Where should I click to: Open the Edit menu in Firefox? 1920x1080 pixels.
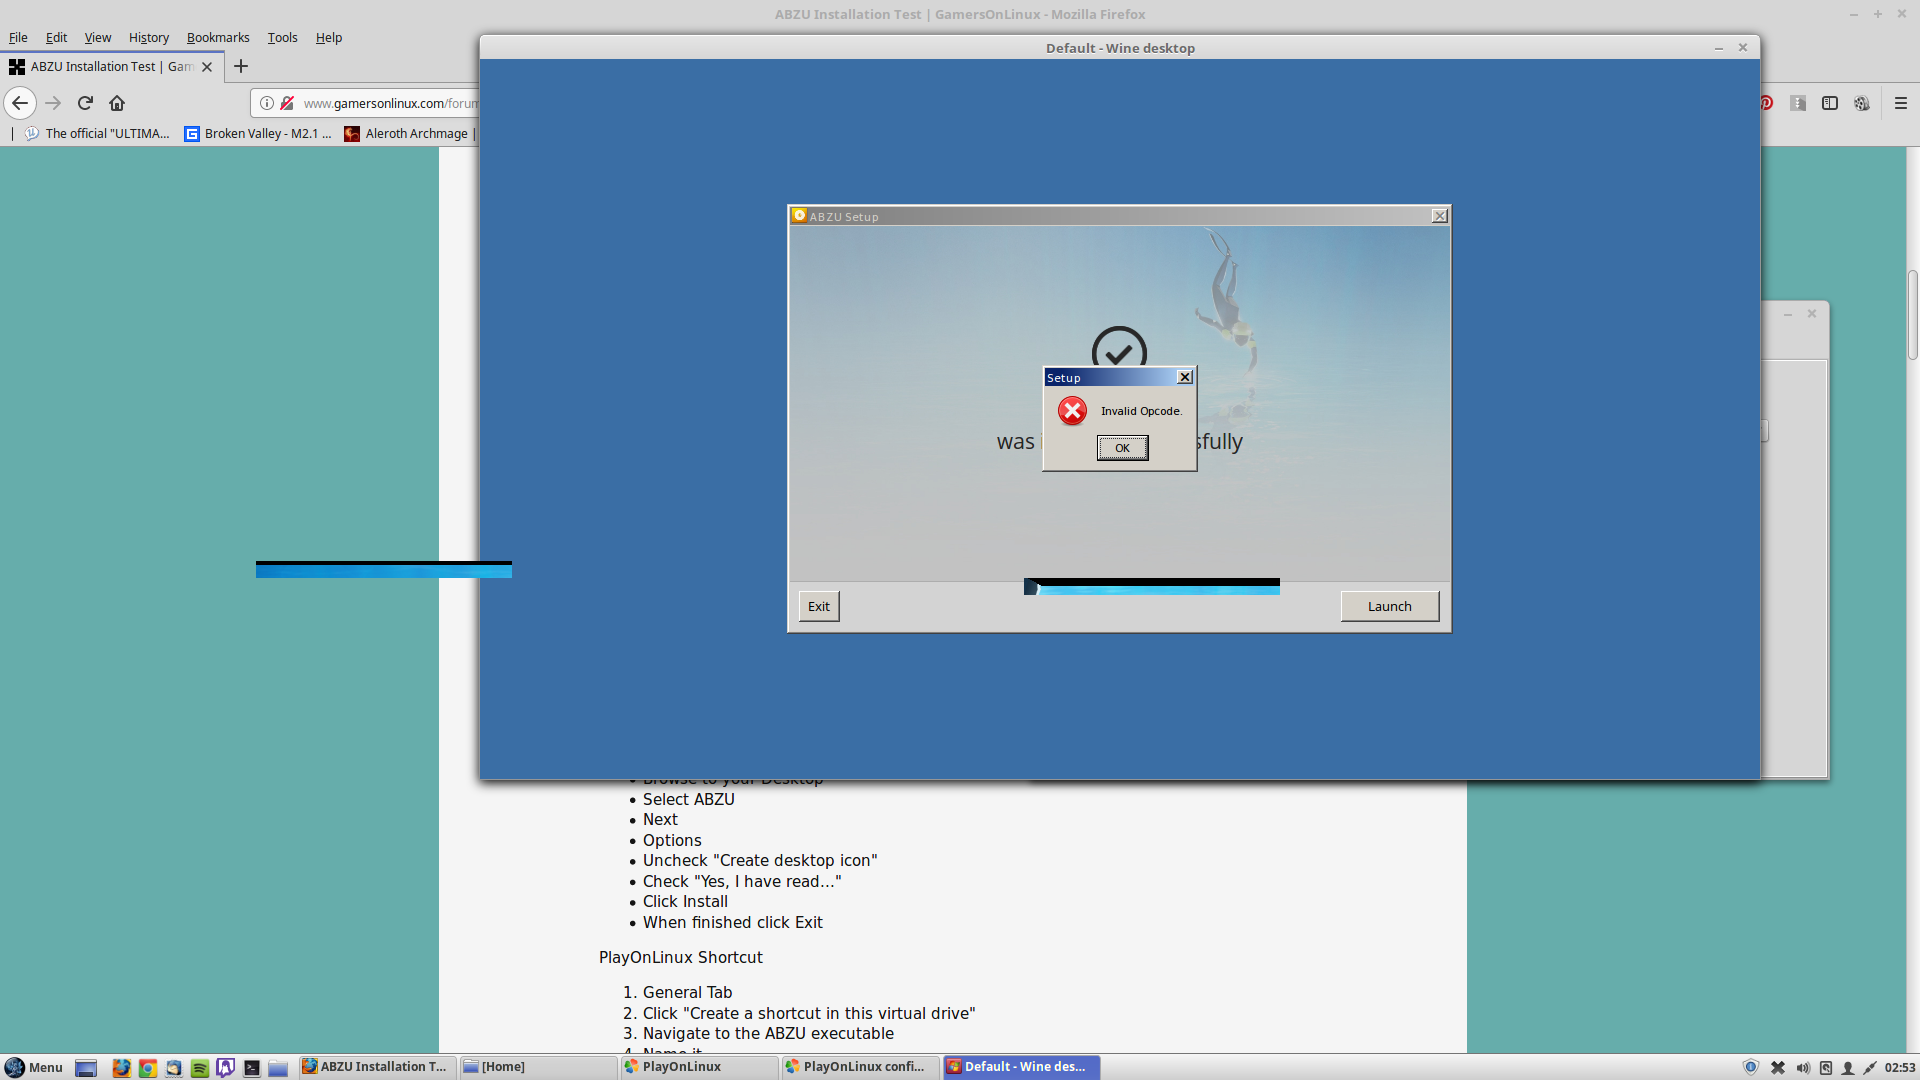pos(56,37)
